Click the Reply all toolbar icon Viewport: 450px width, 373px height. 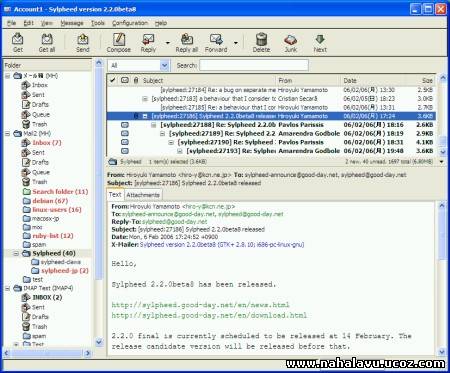pos(187,43)
